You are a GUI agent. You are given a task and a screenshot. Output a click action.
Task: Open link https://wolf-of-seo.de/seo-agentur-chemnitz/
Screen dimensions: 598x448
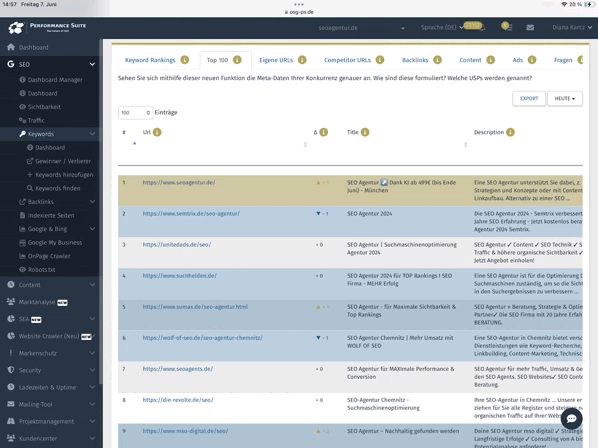[203, 338]
